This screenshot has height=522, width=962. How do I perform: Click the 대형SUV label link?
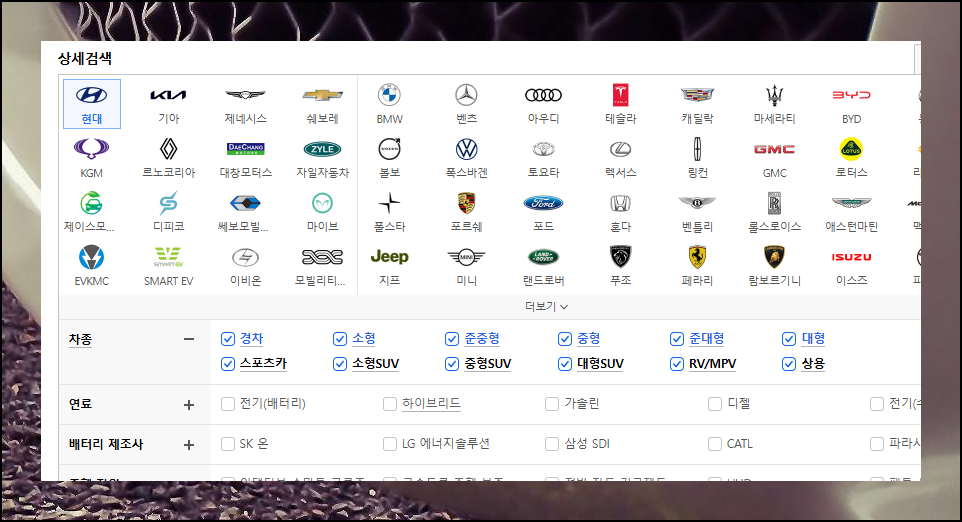[600, 364]
